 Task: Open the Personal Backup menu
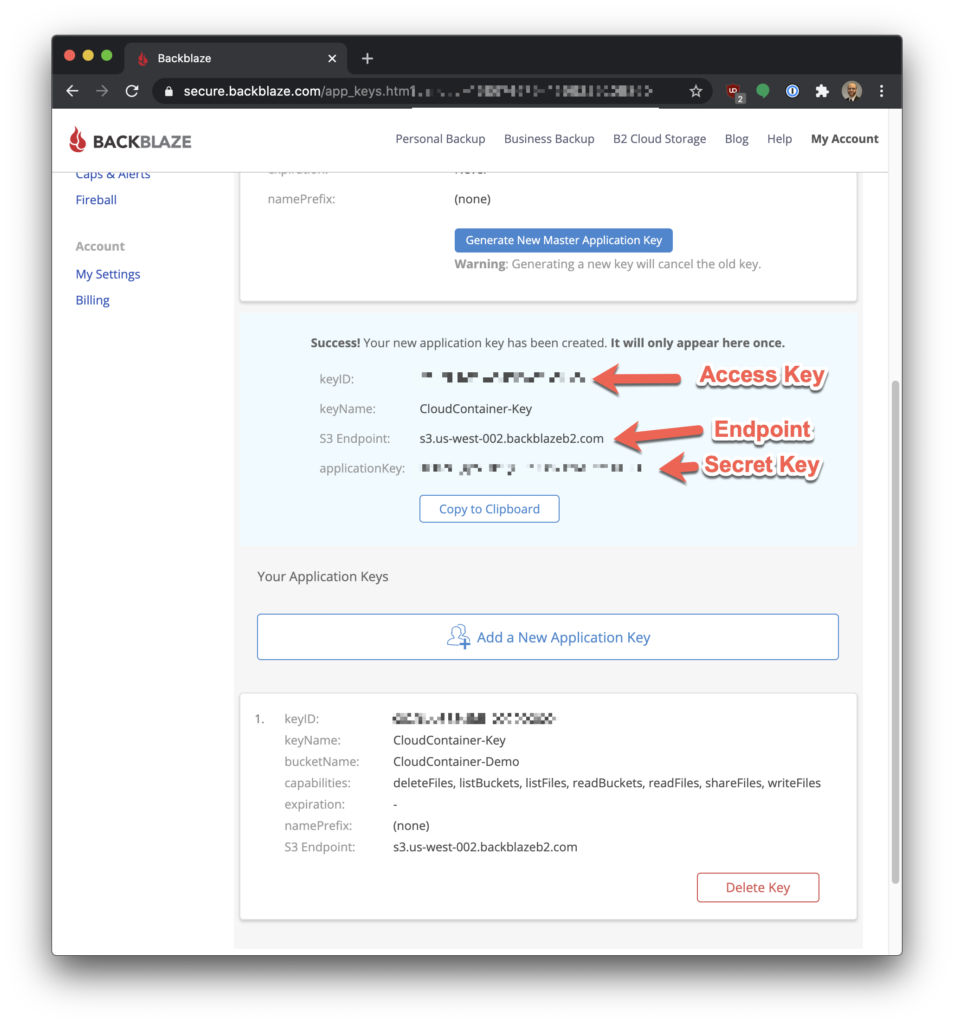(440, 139)
